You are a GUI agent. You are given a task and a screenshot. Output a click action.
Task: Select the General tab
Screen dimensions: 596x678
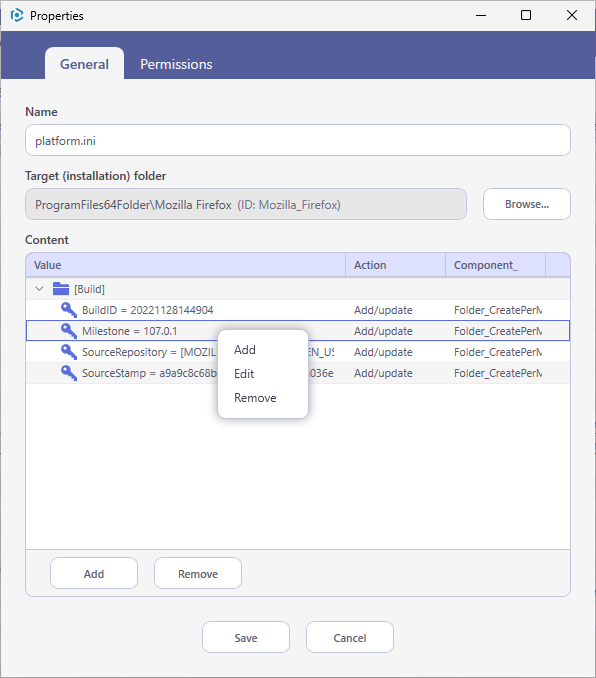(x=84, y=64)
